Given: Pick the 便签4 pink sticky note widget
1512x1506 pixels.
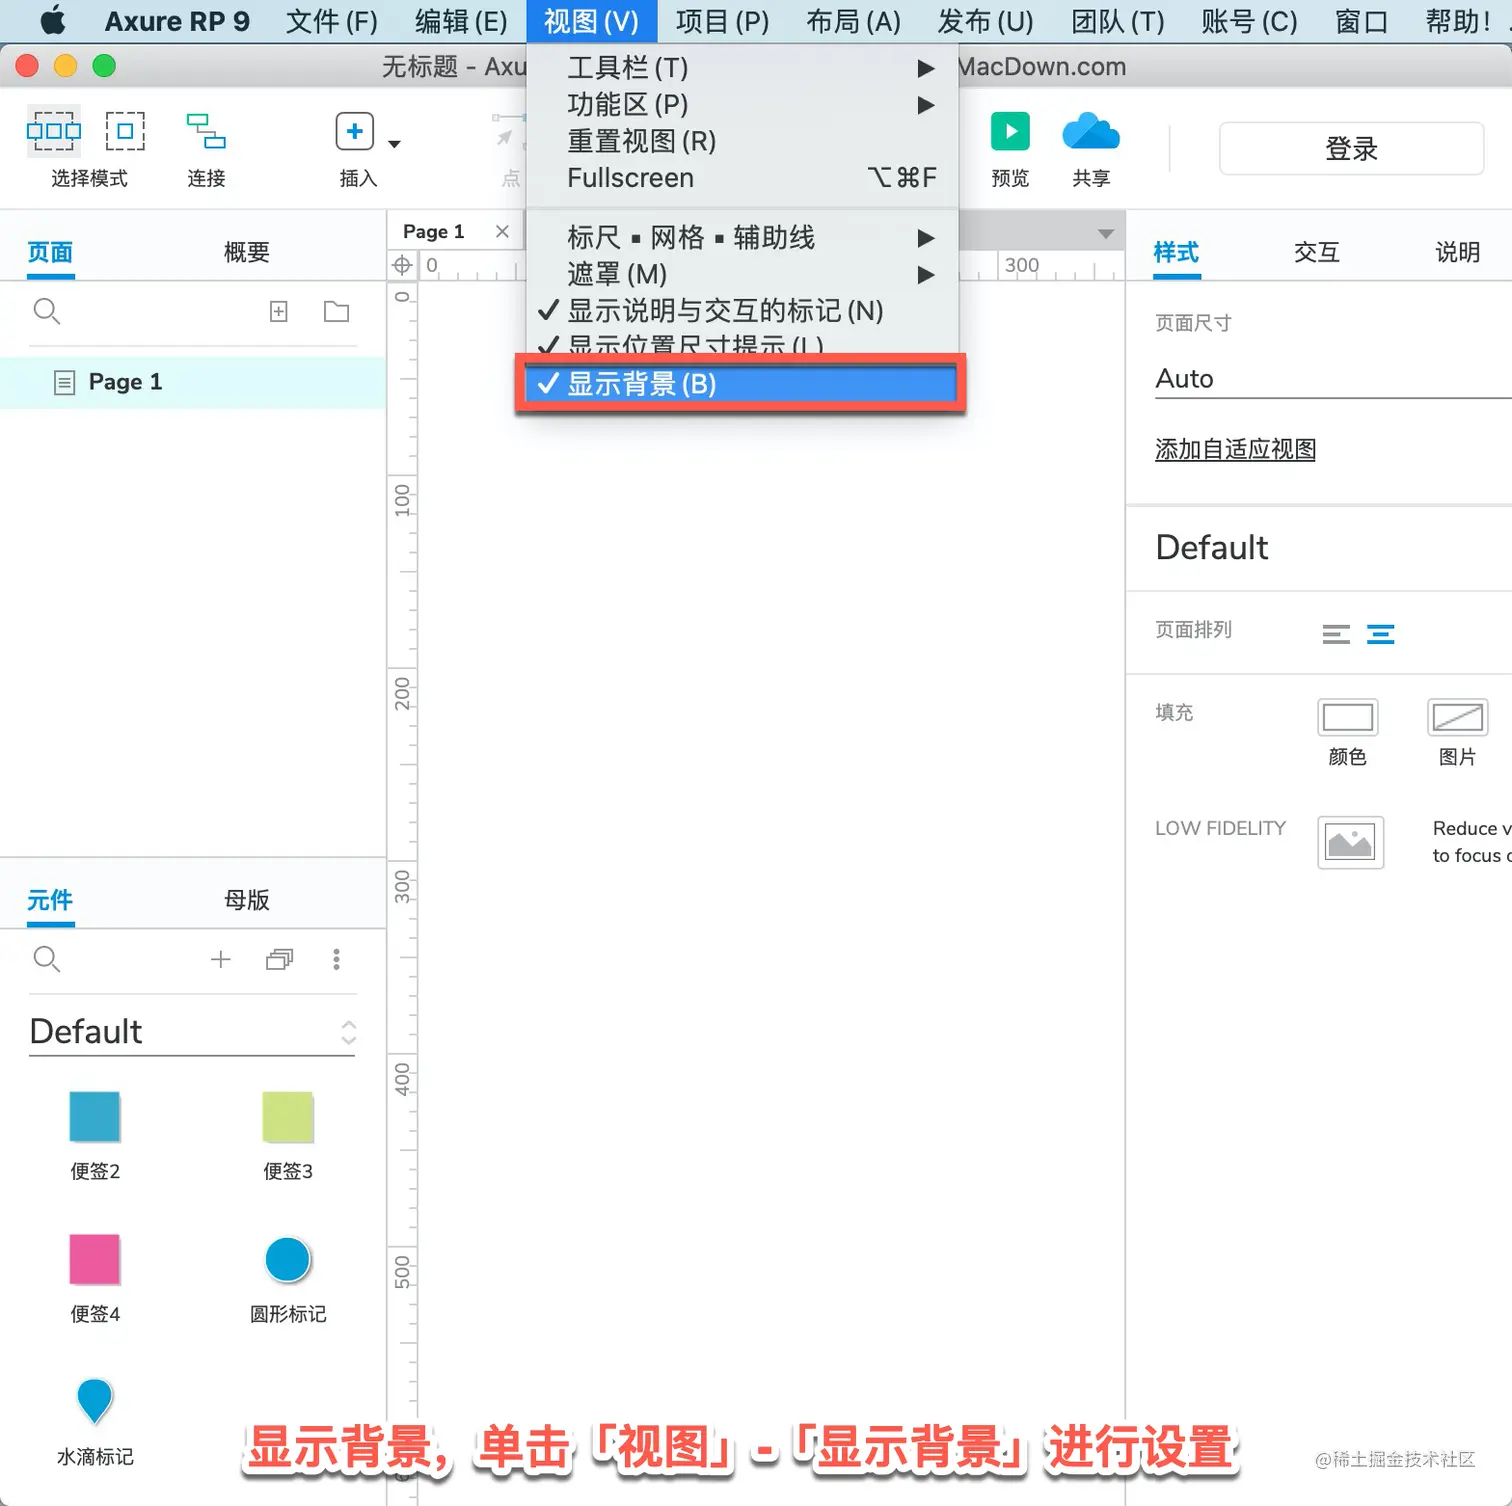Looking at the screenshot, I should [95, 1260].
